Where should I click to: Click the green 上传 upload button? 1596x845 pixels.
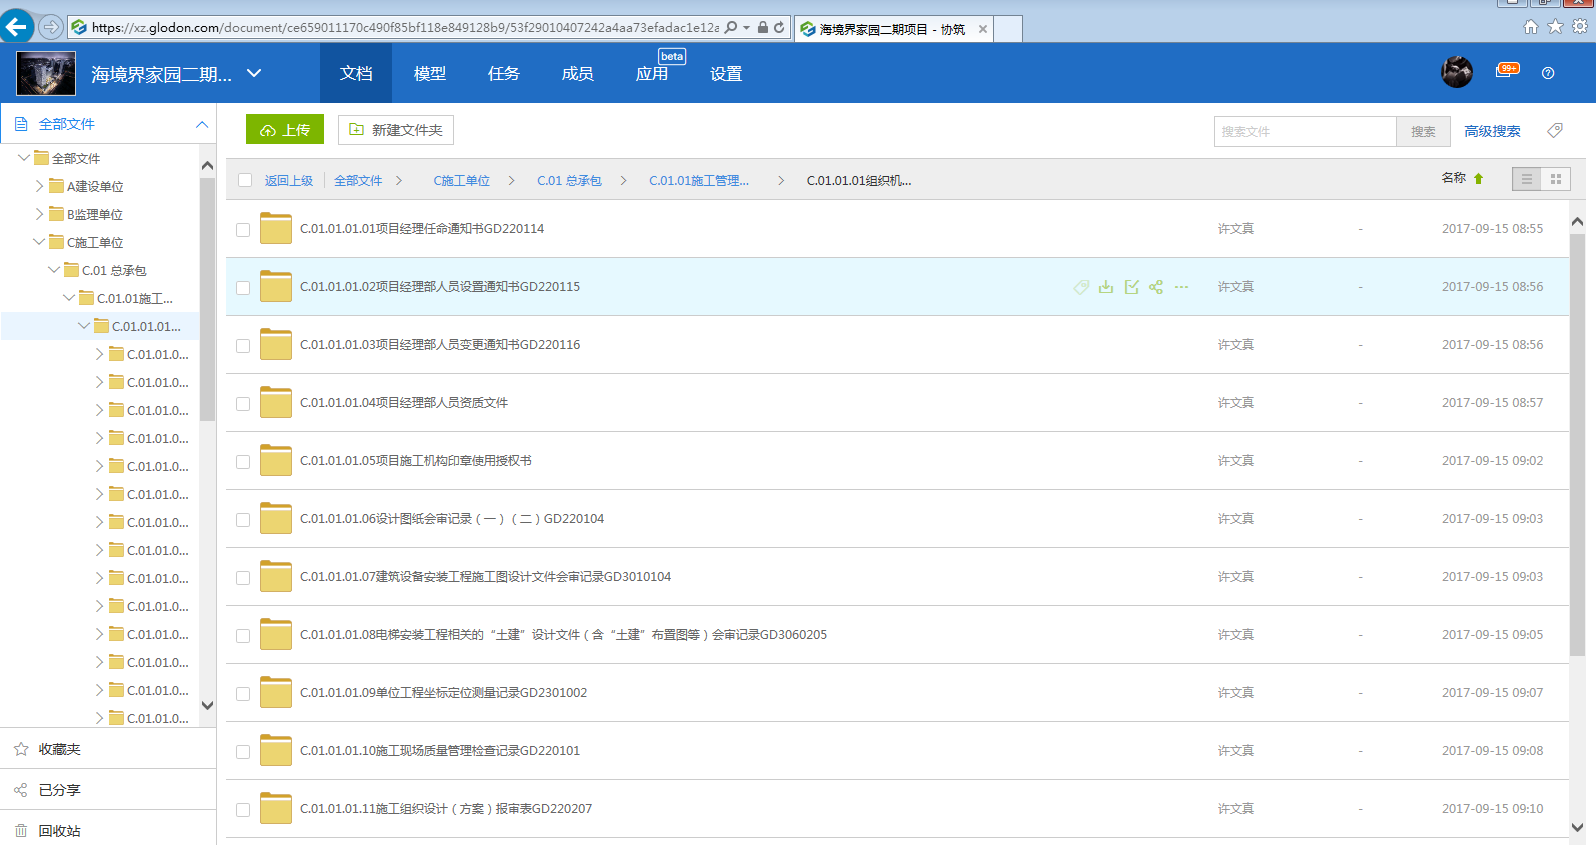285,130
